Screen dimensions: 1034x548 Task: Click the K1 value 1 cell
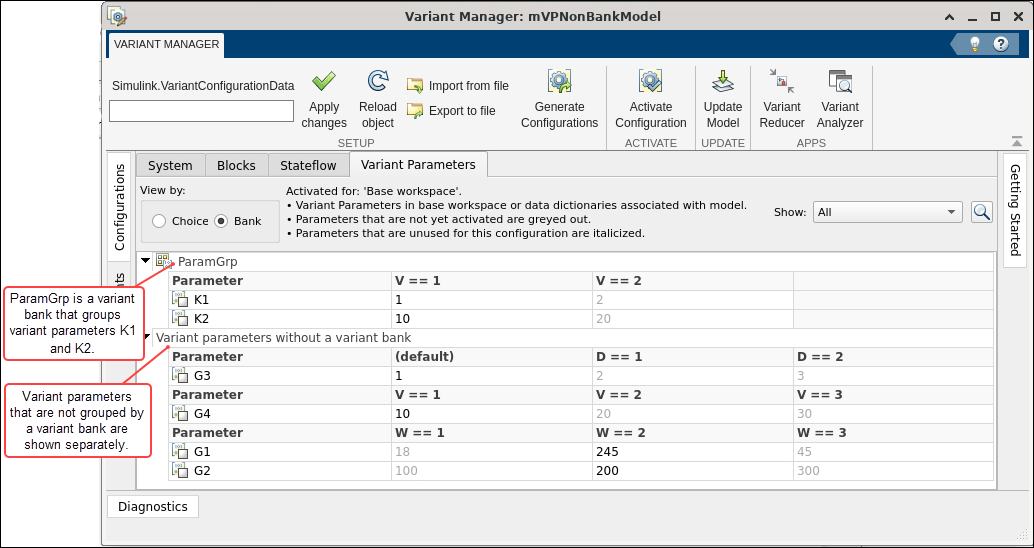coord(492,300)
